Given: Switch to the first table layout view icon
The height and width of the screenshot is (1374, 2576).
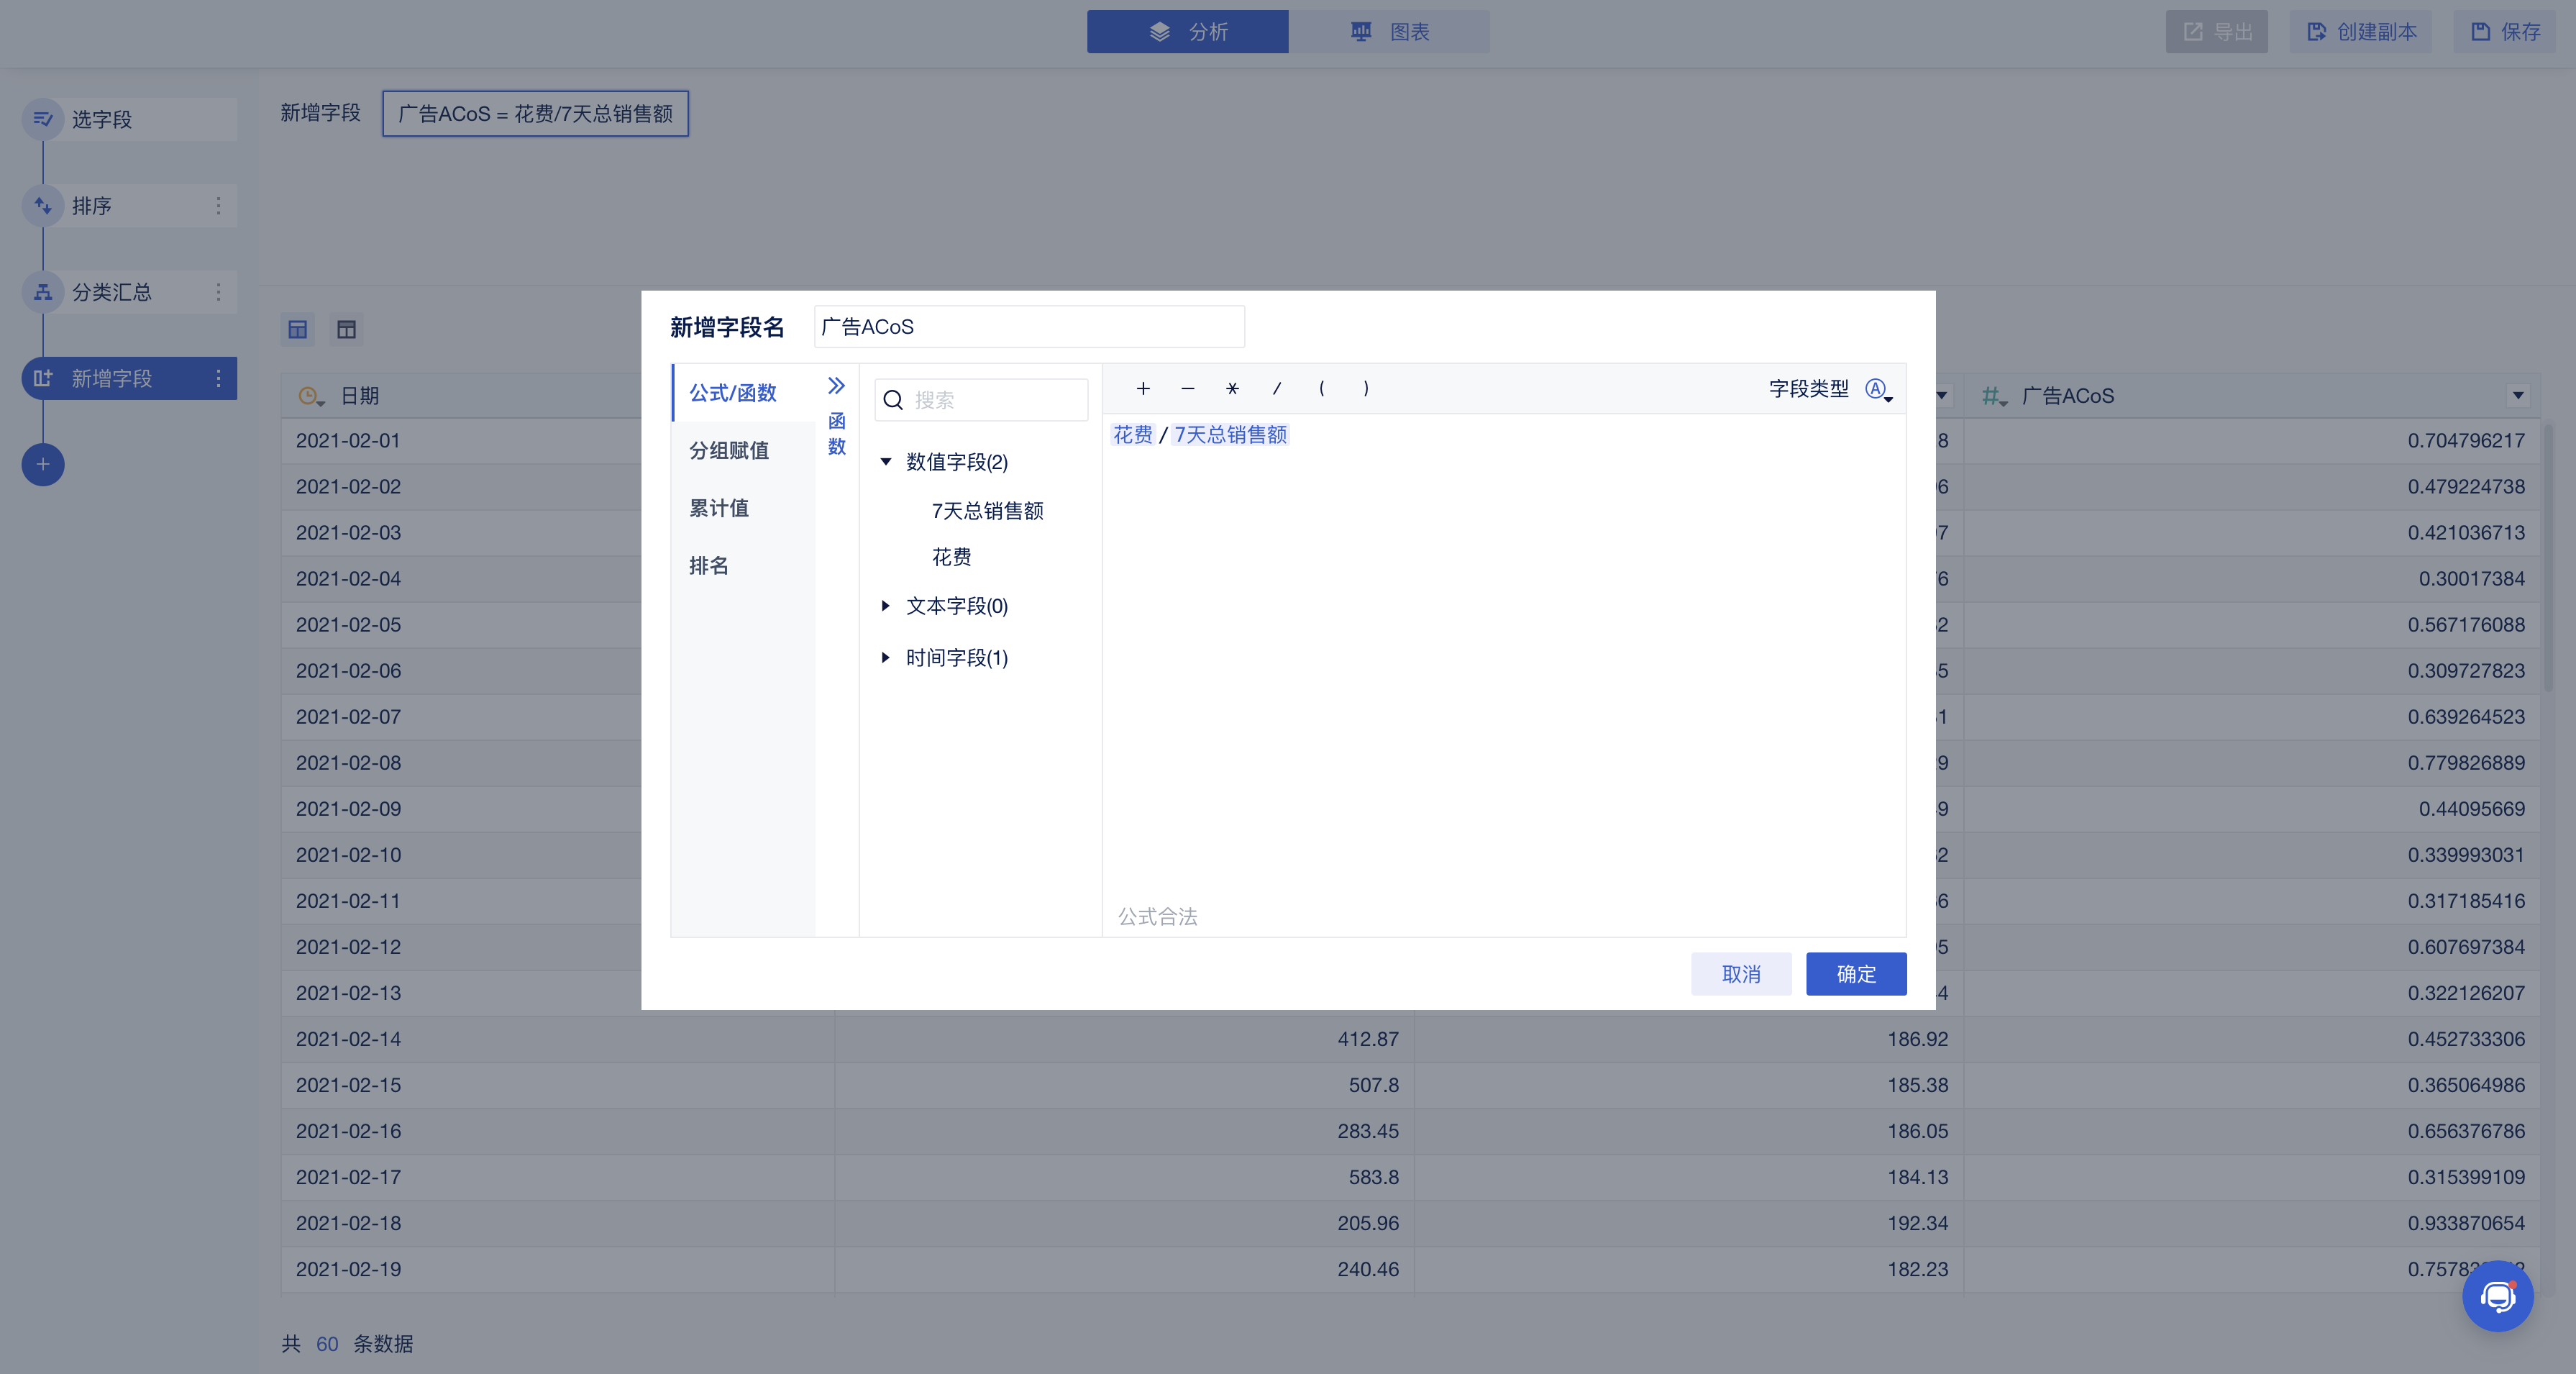Looking at the screenshot, I should (x=298, y=330).
